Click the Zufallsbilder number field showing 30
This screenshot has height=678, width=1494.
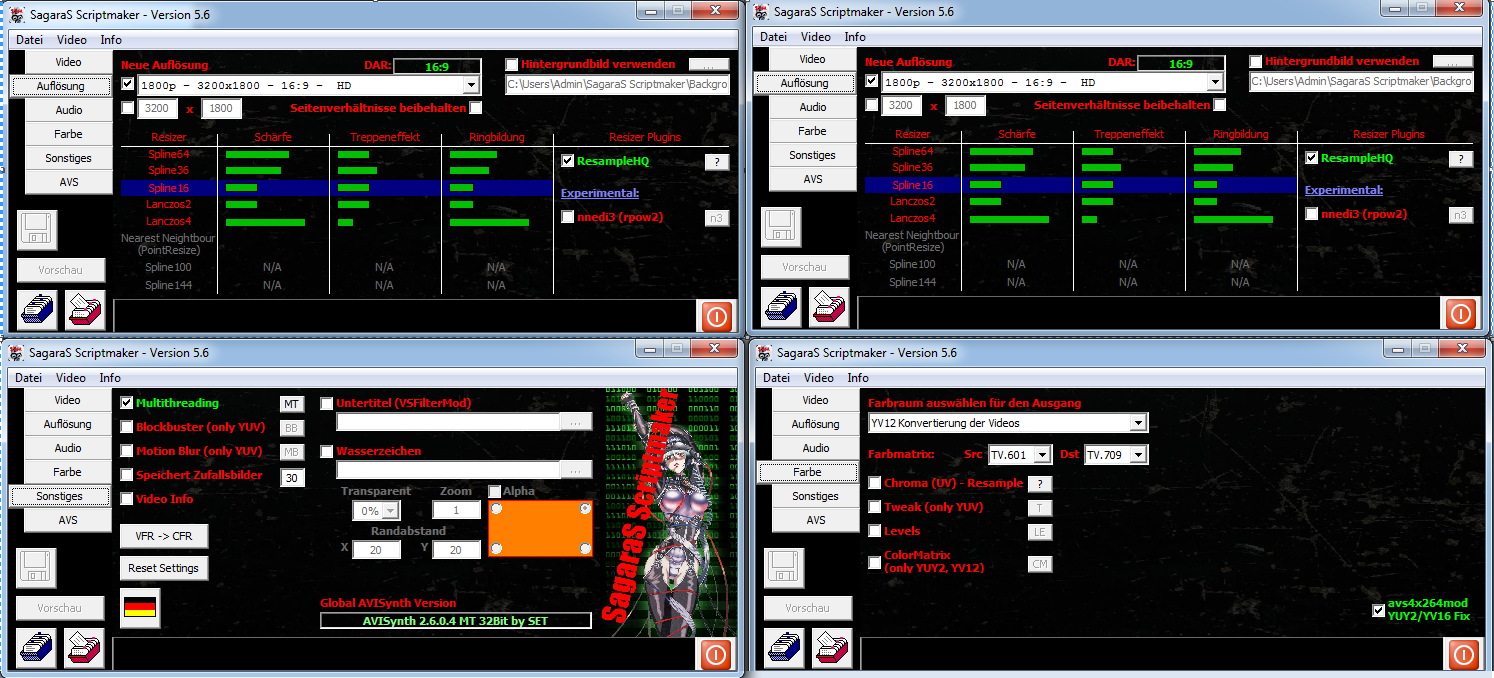[291, 478]
